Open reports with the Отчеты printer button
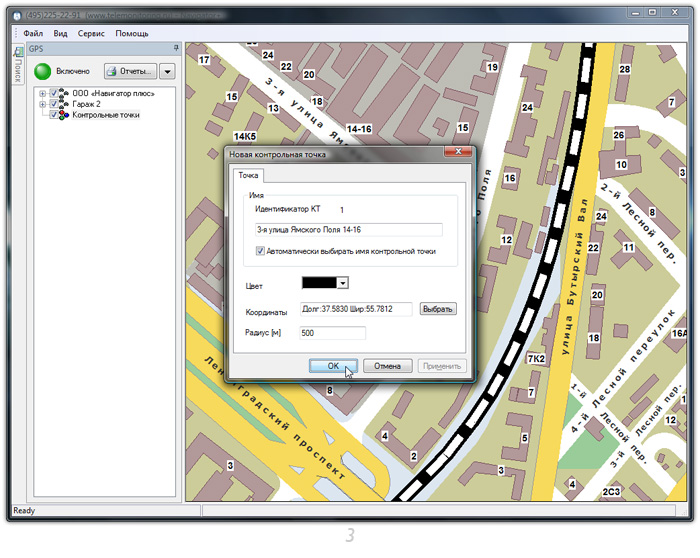 tap(131, 71)
